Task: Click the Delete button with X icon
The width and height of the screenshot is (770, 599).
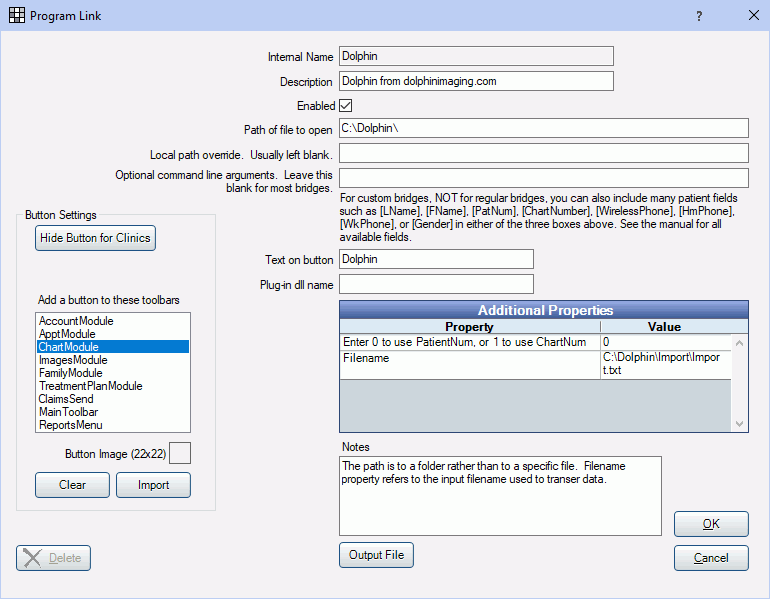Action: pos(54,558)
